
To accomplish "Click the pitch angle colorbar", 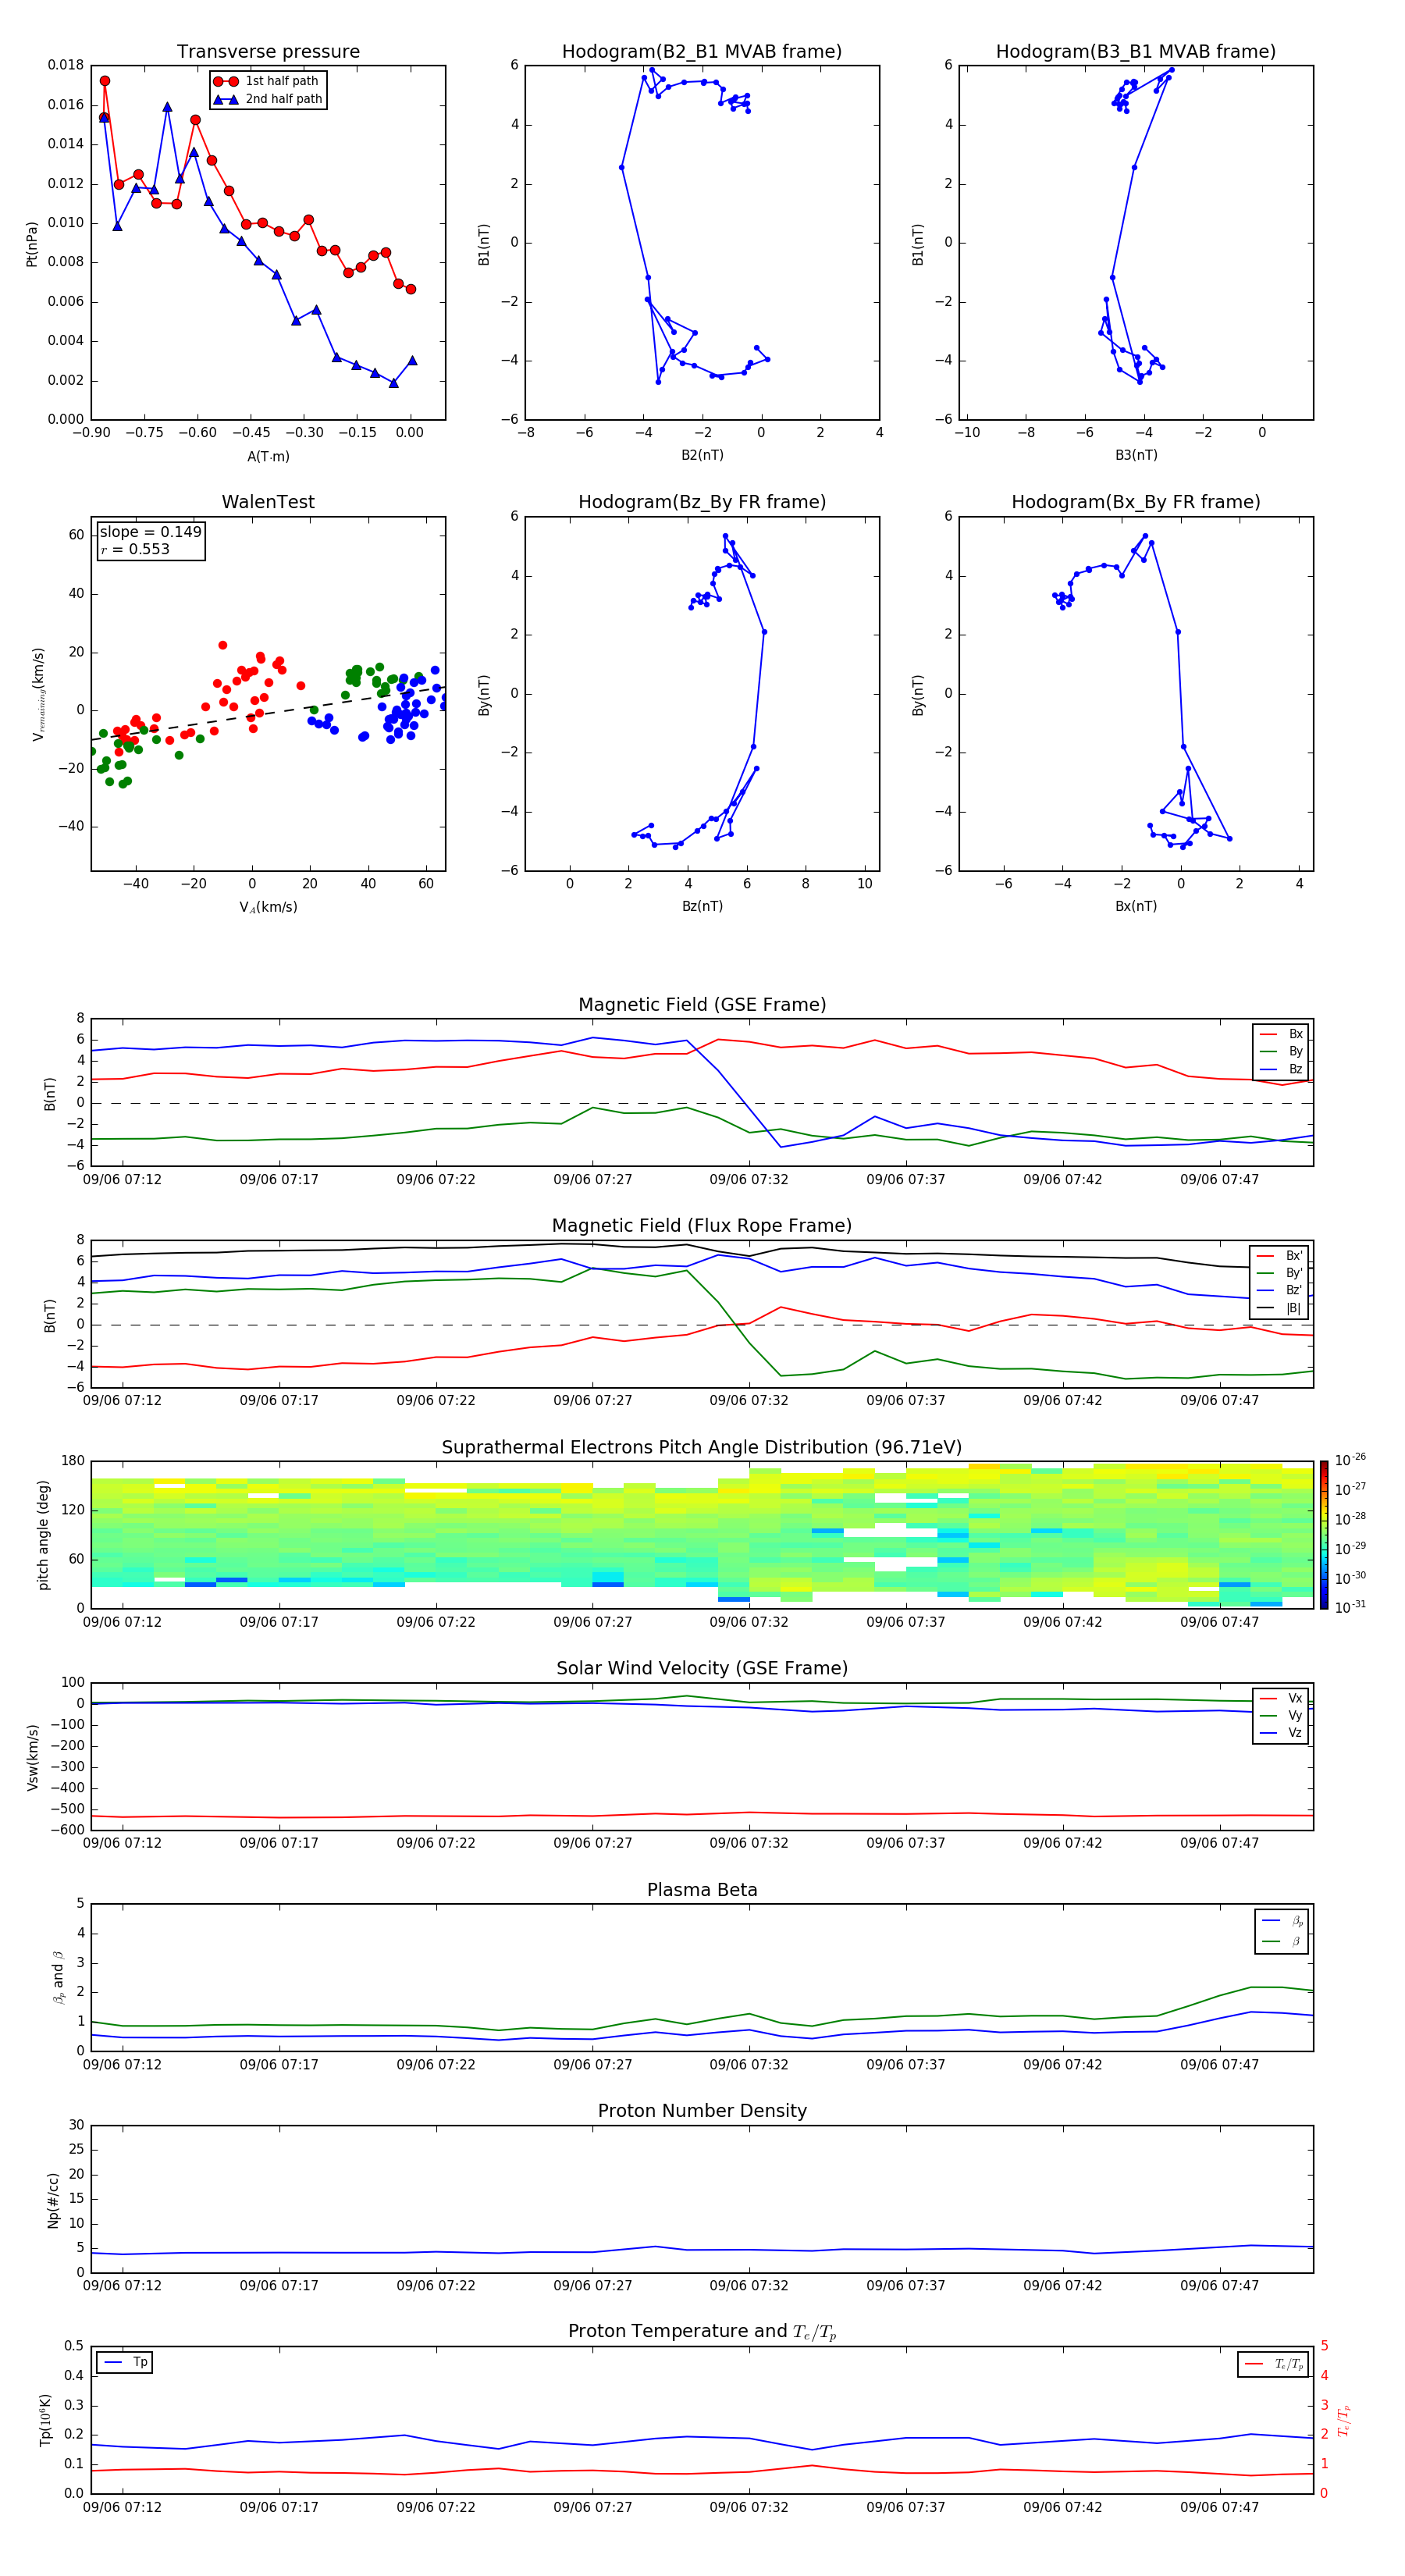I will pyautogui.click(x=1324, y=1535).
